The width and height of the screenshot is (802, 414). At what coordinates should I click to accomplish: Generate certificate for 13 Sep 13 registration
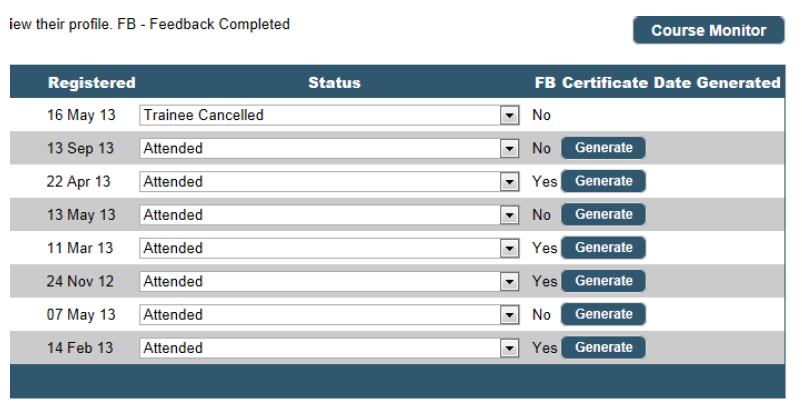coord(603,148)
